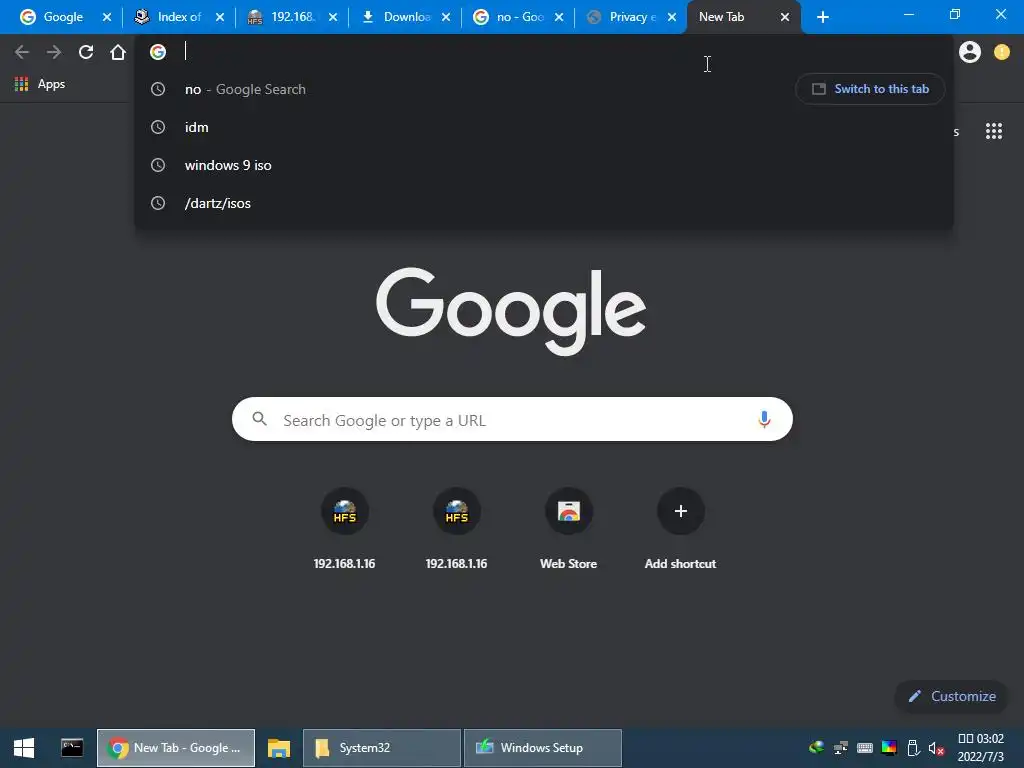This screenshot has height=768, width=1024.
Task: Open Windows Setup from taskbar
Action: tap(543, 748)
